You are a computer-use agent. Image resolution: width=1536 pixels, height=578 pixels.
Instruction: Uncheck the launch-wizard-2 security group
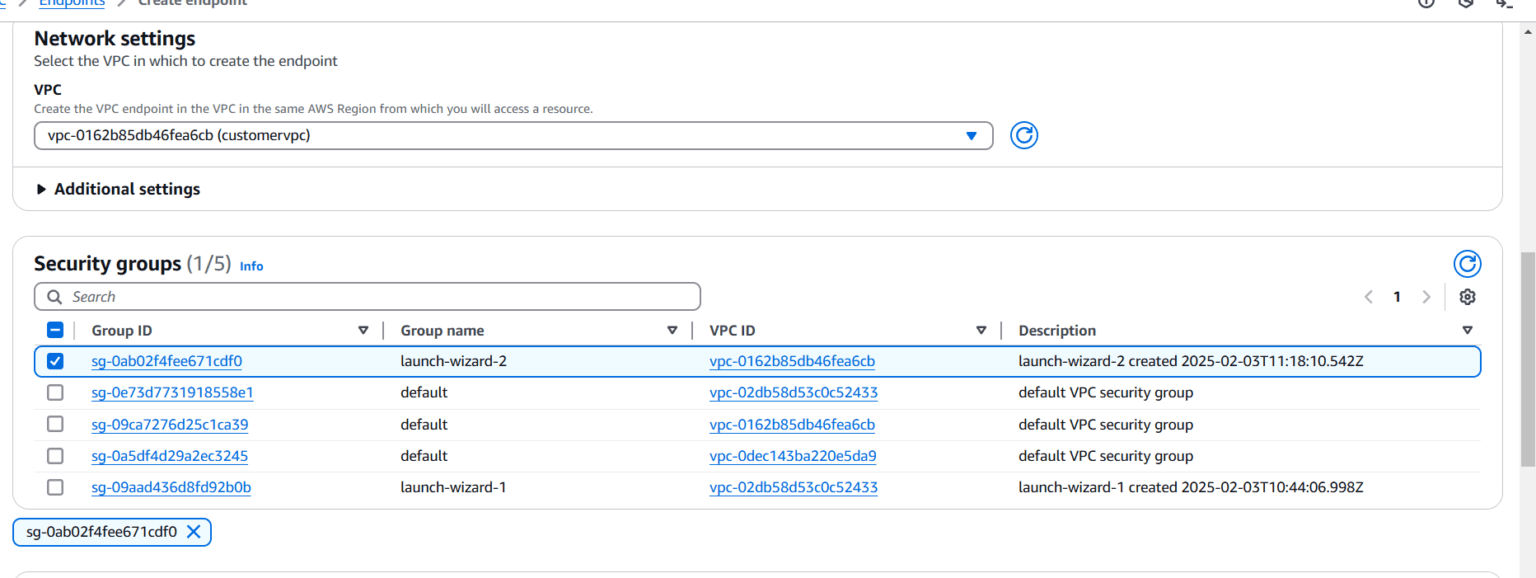(x=55, y=361)
